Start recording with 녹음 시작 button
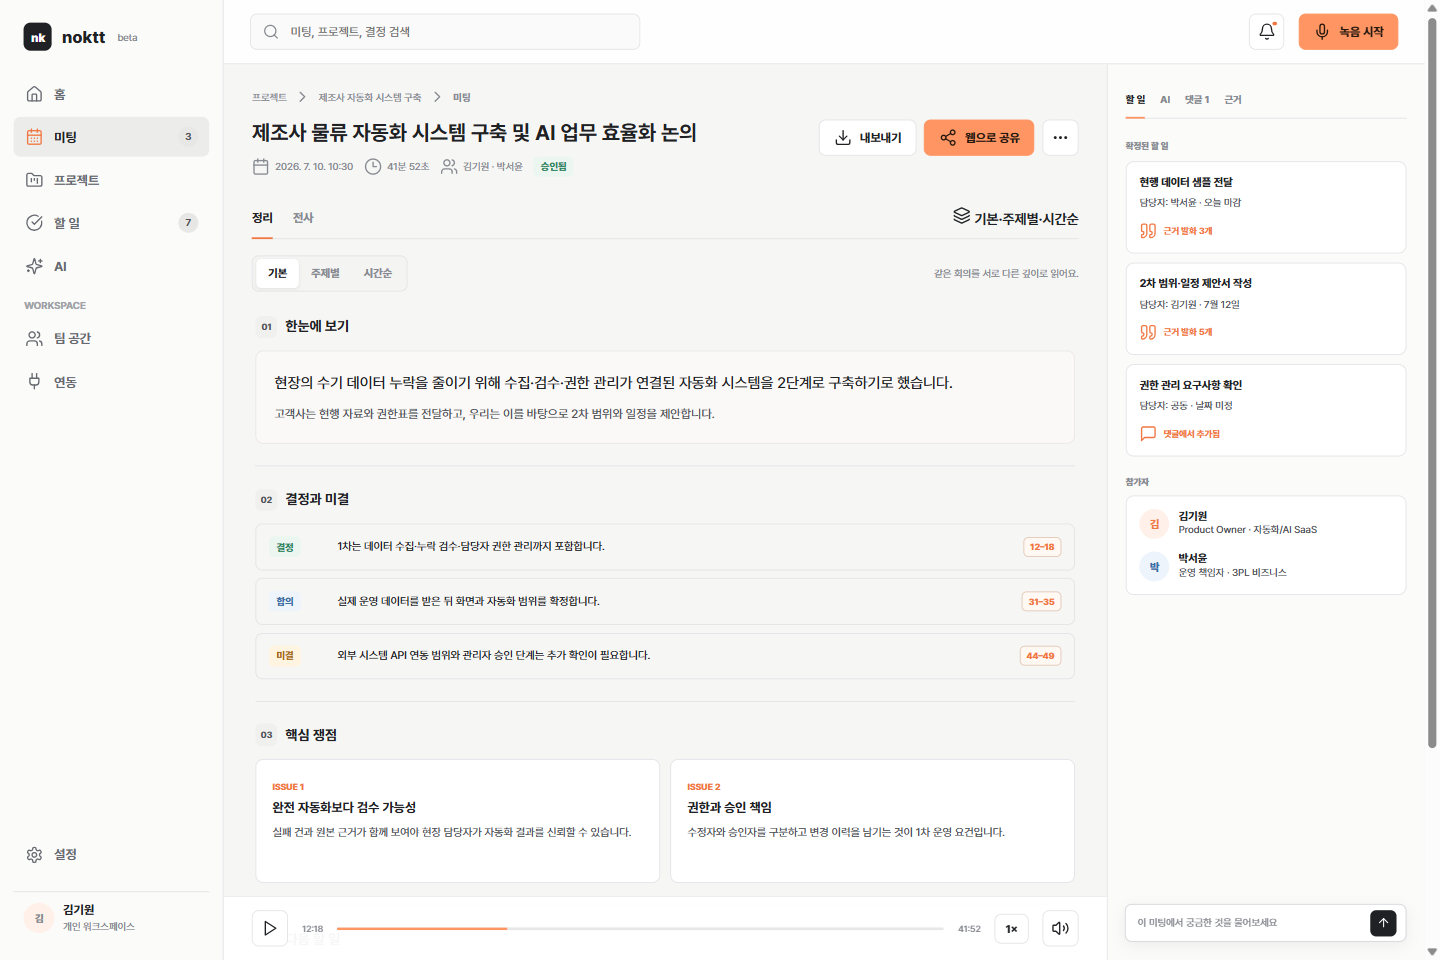1440x960 pixels. tap(1348, 32)
